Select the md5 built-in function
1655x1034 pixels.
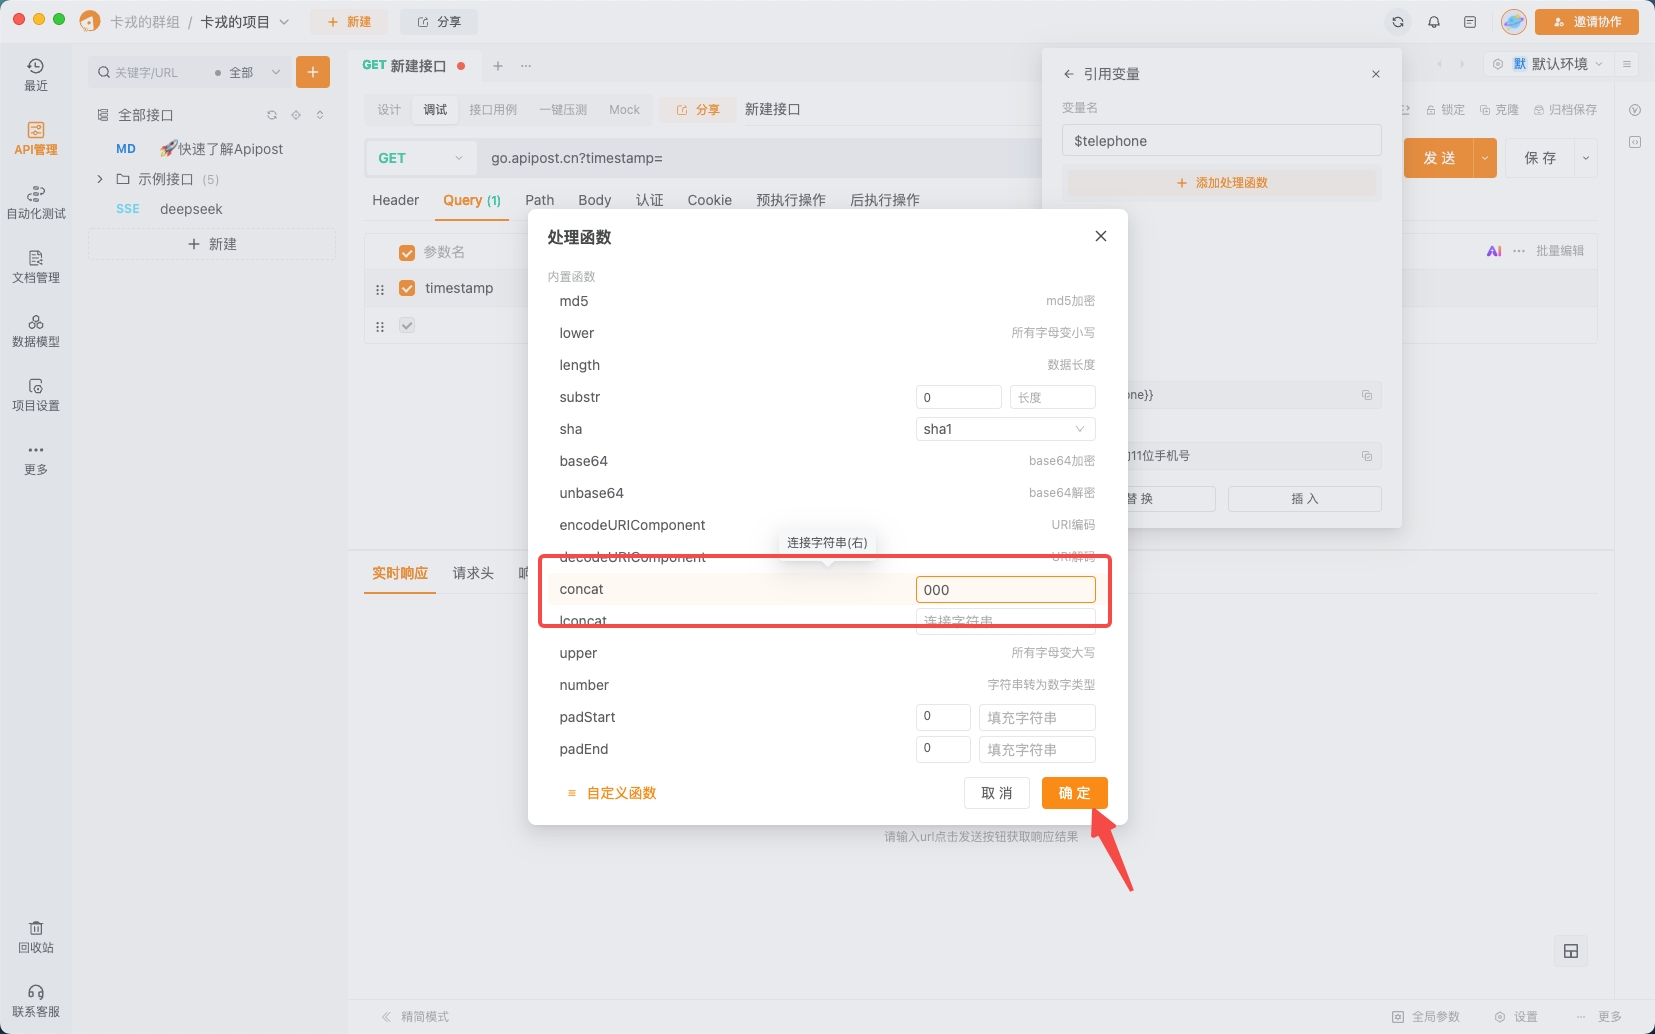tap(827, 301)
